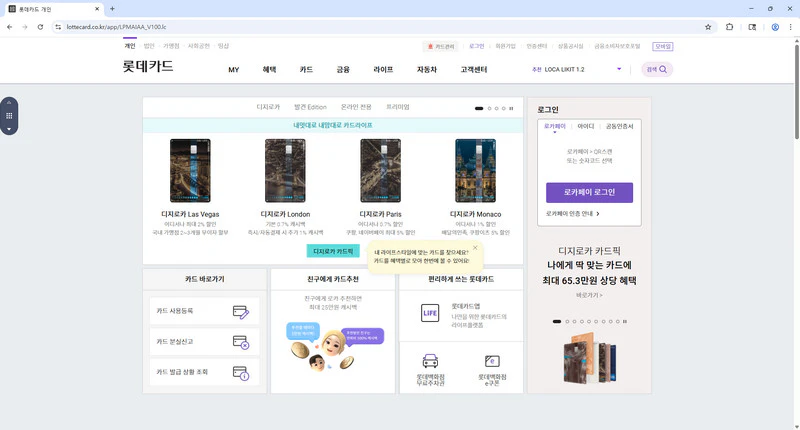Select second slide dot of card carousel

click(490, 108)
